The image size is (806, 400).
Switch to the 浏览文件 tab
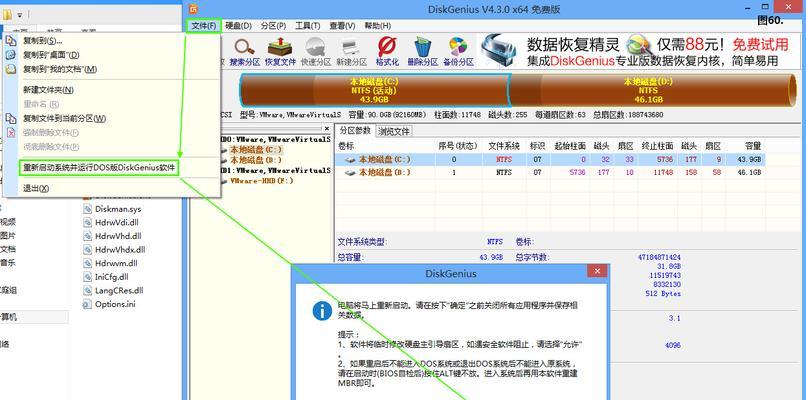point(394,131)
